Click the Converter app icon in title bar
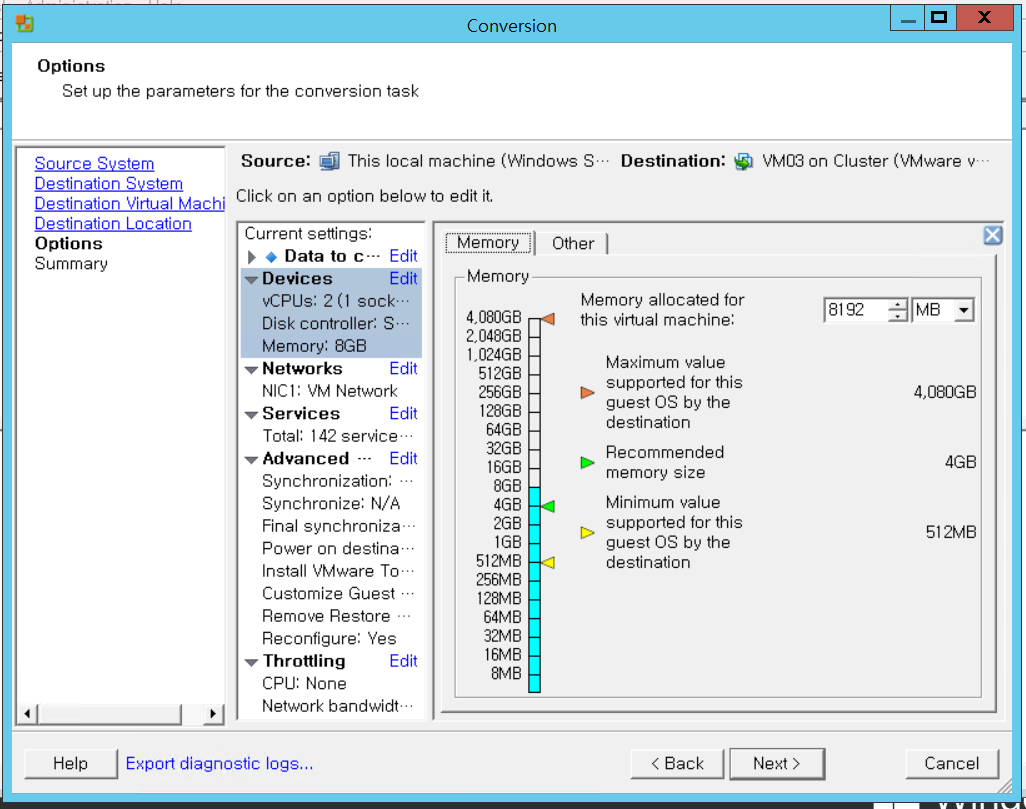 point(24,24)
